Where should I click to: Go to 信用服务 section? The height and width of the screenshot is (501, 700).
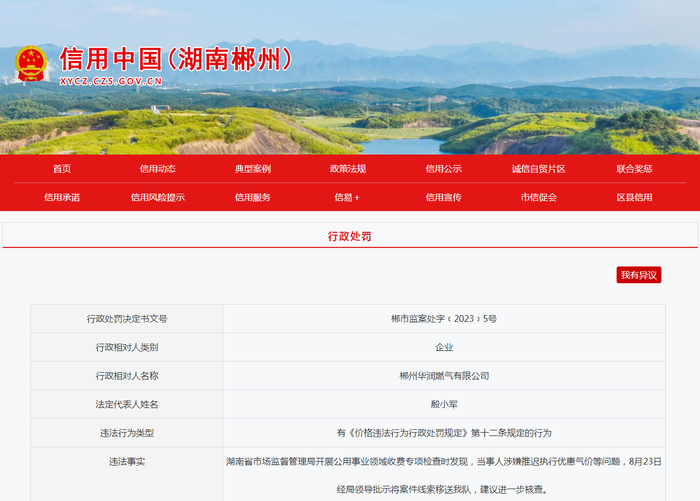pos(253,197)
